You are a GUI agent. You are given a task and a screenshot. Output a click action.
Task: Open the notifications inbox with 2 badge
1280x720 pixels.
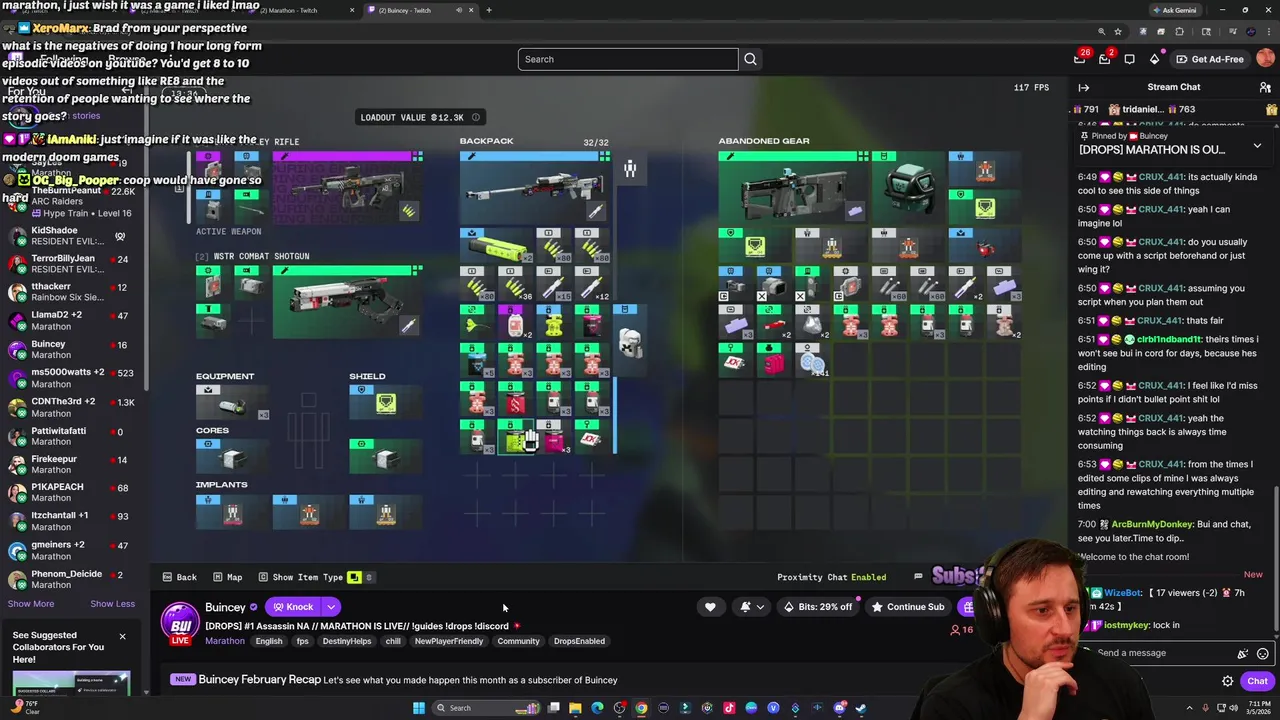pyautogui.click(x=1105, y=59)
